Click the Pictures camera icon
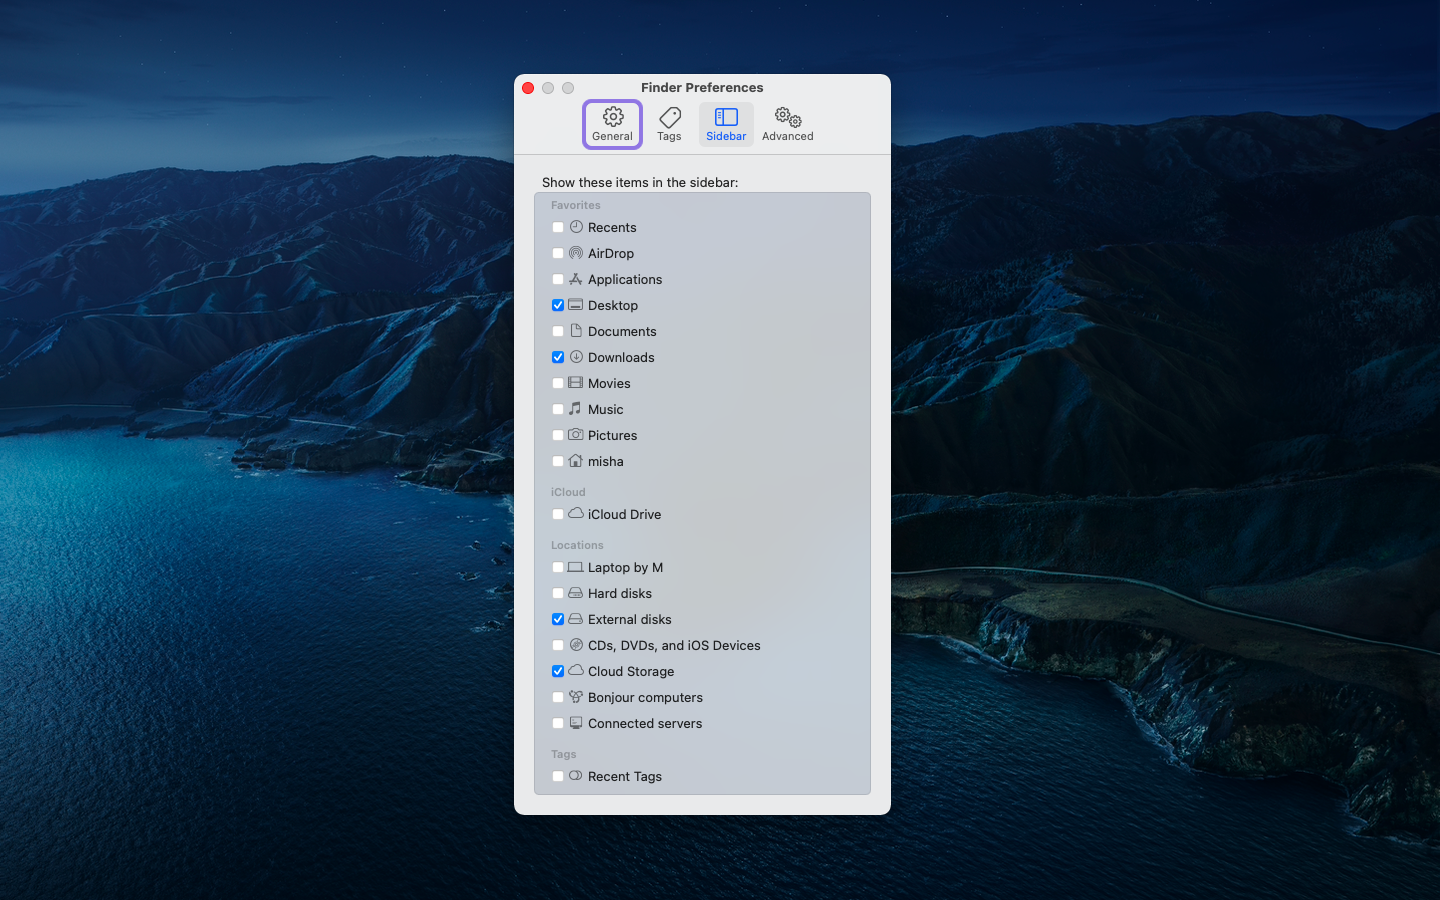 (576, 435)
